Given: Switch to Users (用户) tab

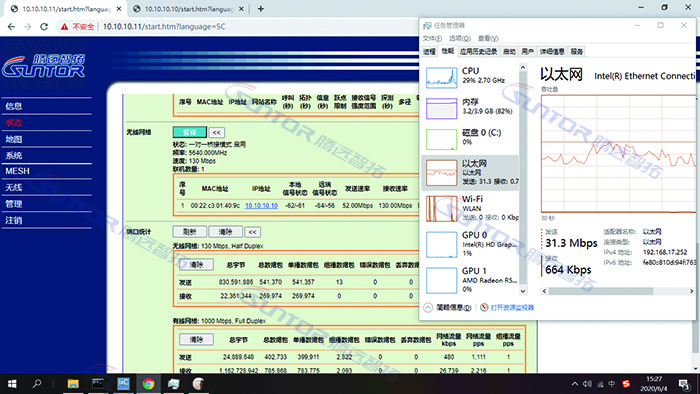Looking at the screenshot, I should 528,52.
